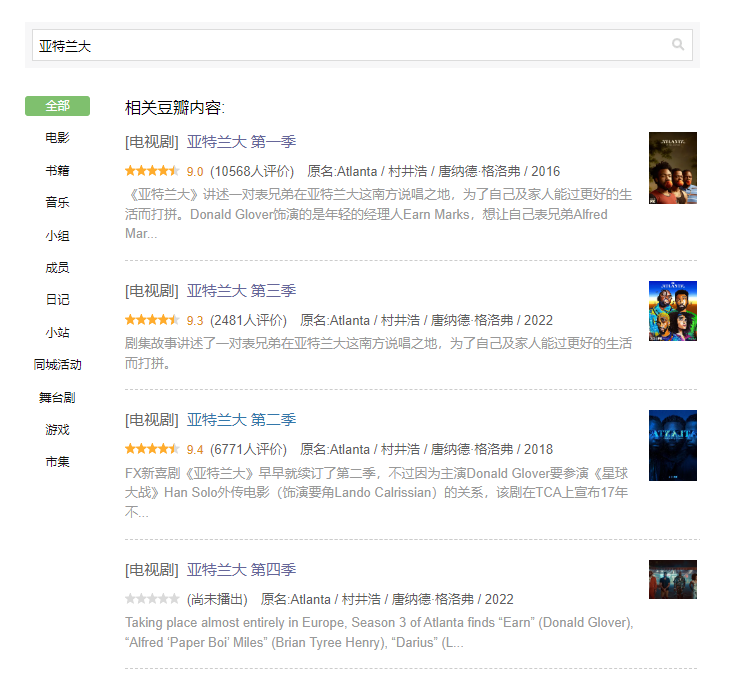The width and height of the screenshot is (747, 682).
Task: Click the 第四季 poster thumbnail
Action: [x=673, y=580]
